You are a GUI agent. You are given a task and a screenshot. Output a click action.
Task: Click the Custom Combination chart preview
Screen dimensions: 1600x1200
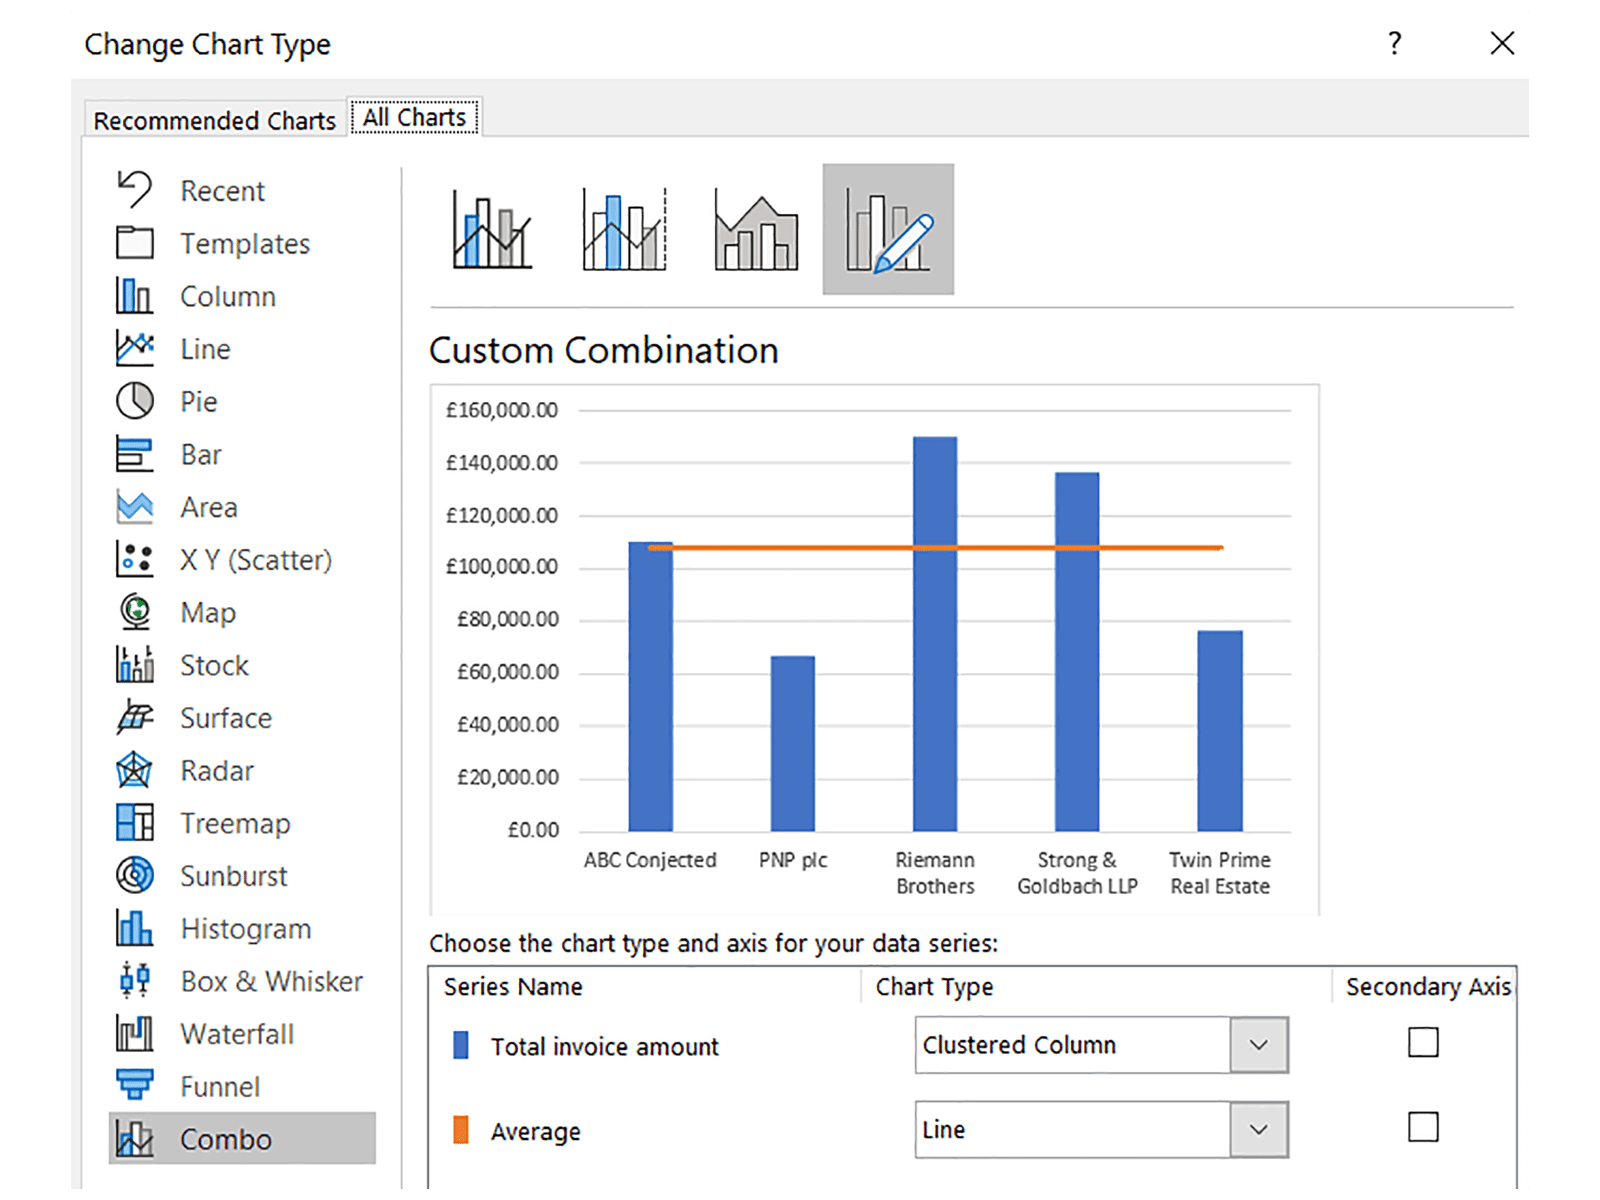874,650
